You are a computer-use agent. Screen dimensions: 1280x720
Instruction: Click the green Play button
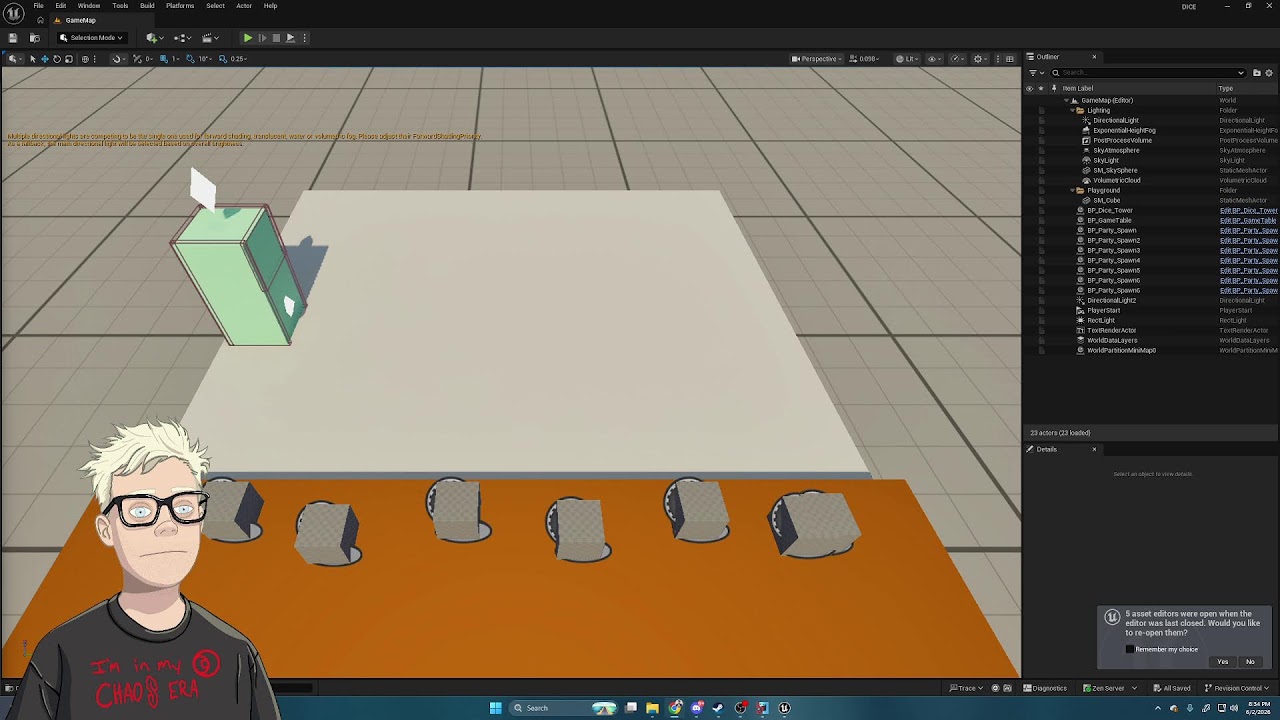[x=248, y=38]
